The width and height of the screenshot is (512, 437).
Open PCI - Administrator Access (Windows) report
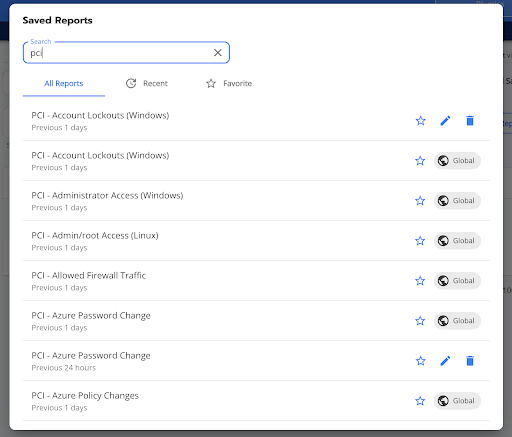click(256, 201)
